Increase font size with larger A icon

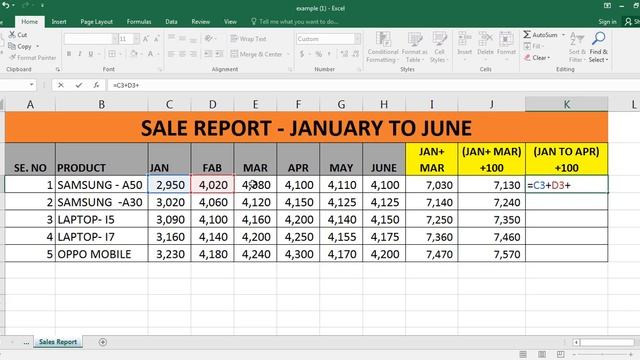coord(146,39)
